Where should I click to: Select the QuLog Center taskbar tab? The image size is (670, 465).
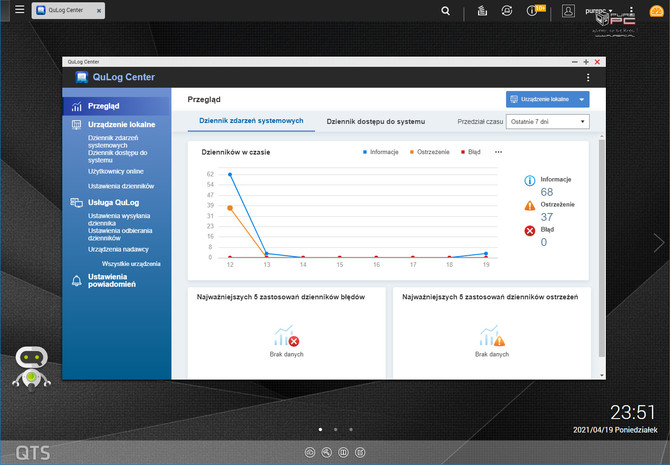(x=68, y=10)
